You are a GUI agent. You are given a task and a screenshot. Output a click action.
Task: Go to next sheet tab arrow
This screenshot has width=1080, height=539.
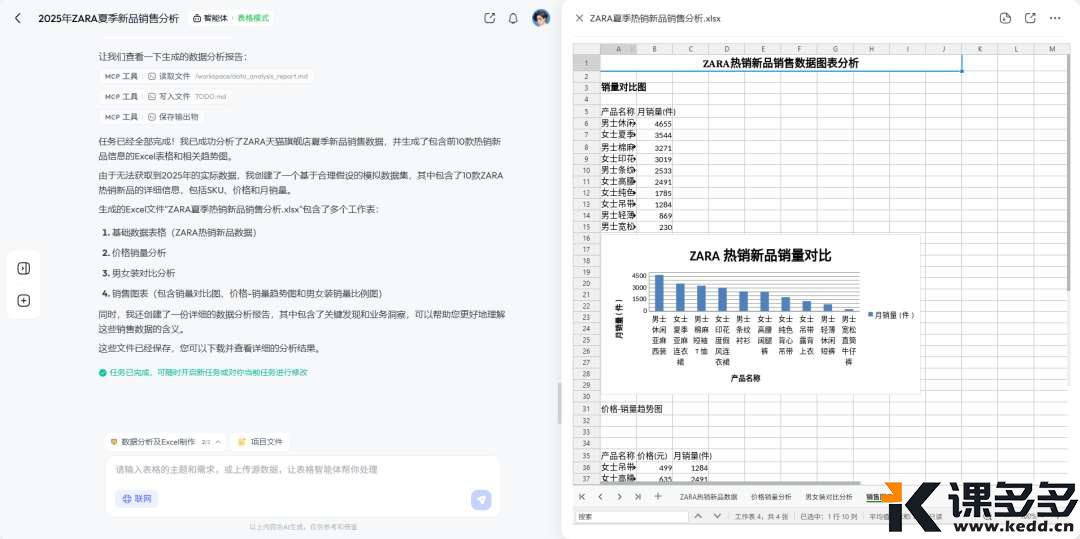[619, 496]
